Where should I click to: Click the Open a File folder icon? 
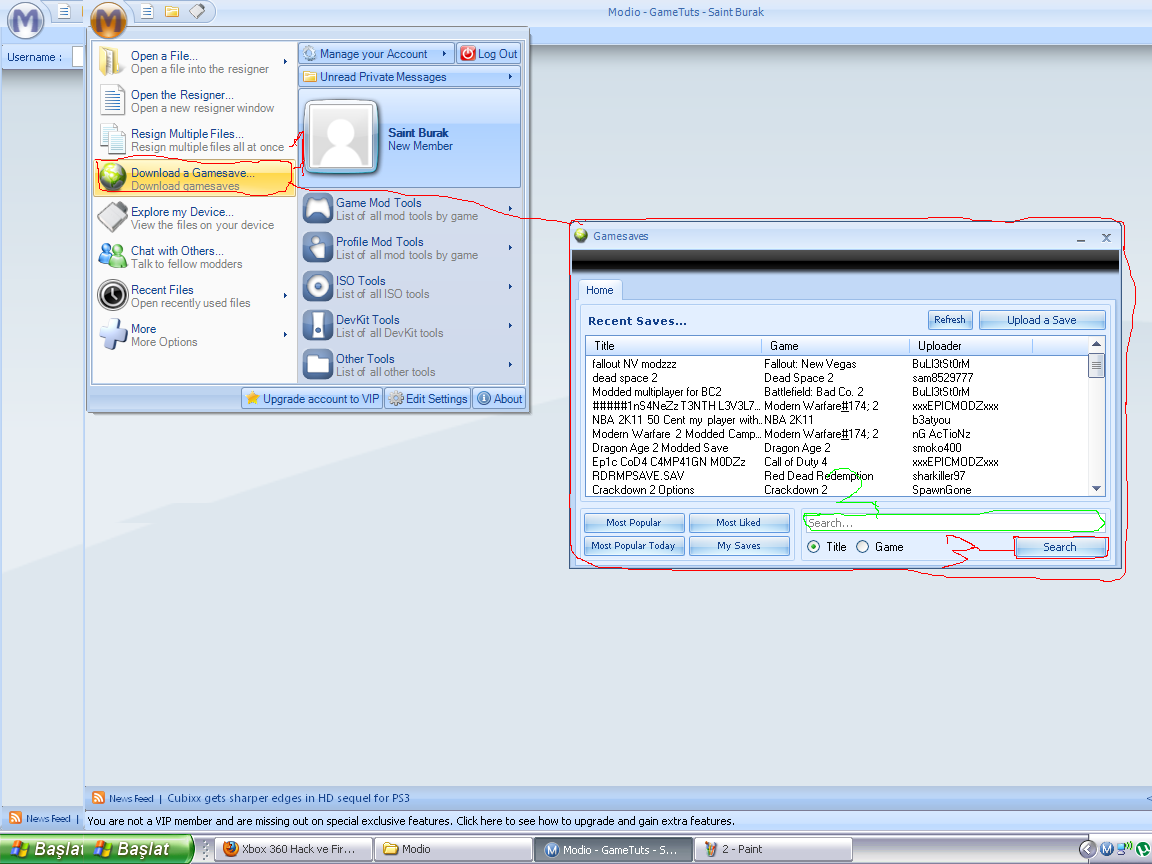[112, 62]
